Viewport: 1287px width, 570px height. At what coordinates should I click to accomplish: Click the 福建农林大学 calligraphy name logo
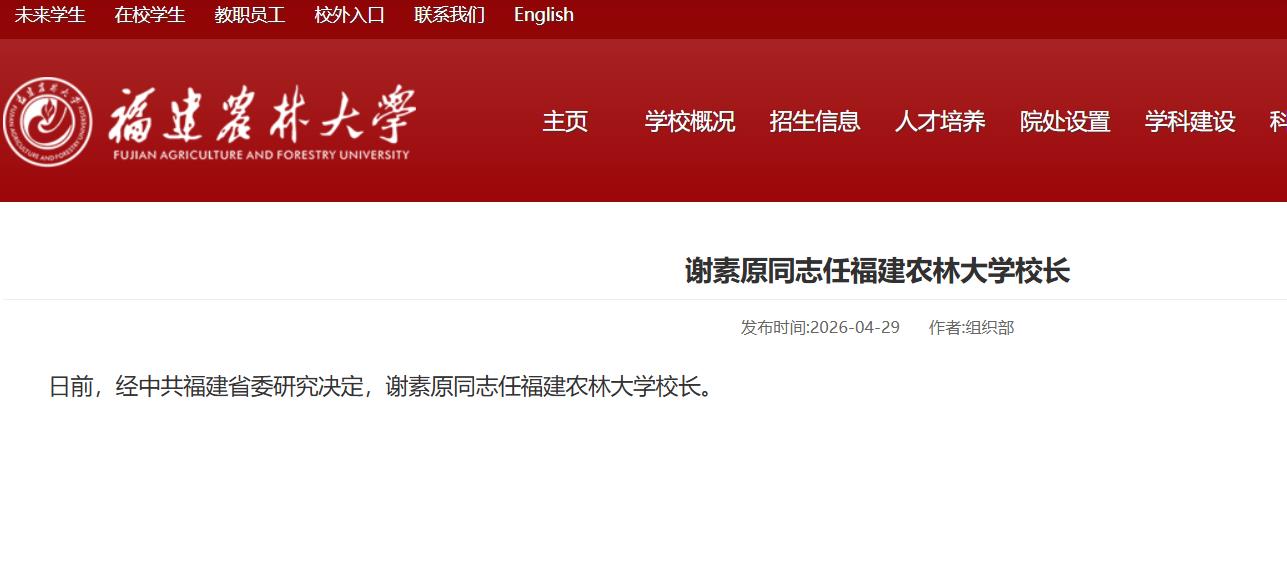tap(262, 114)
